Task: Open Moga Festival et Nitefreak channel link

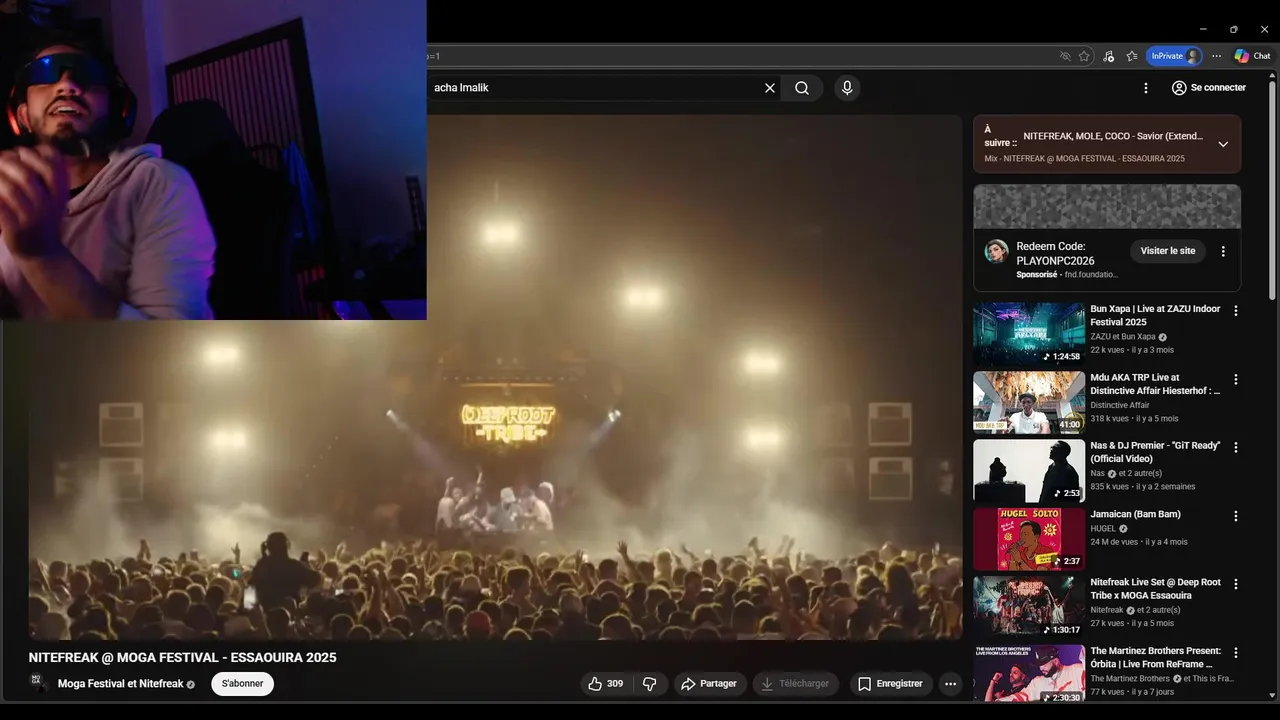Action: coord(120,684)
